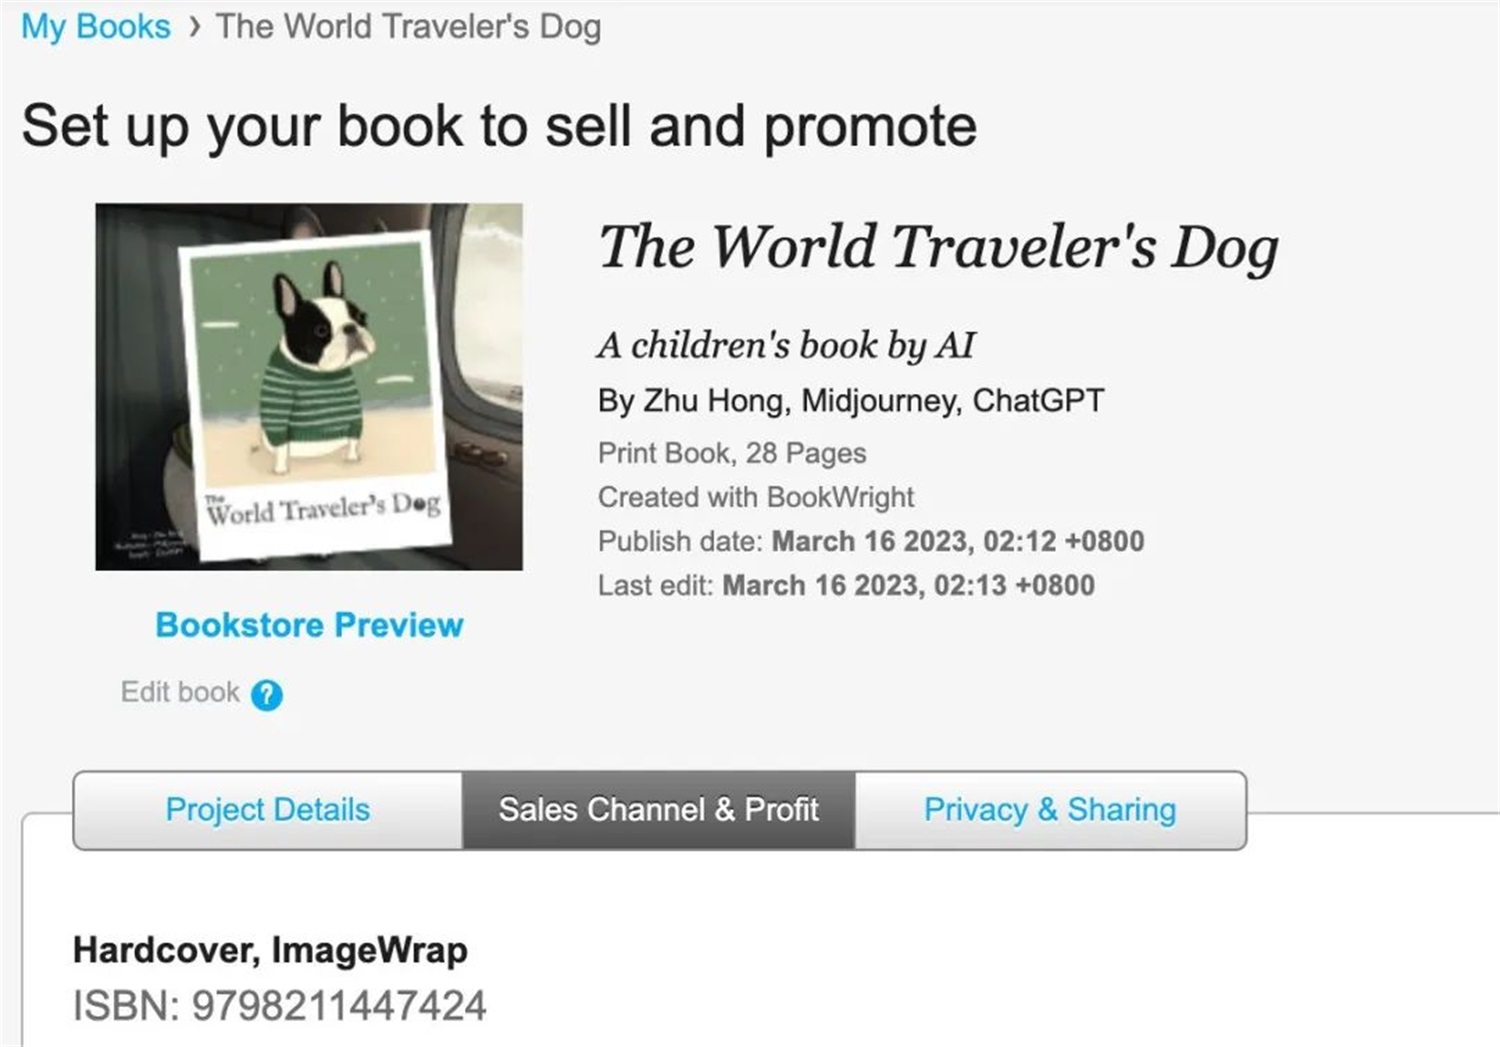Viewport: 1500px width, 1047px height.
Task: Click the Set up your book heading
Action: tap(499, 127)
